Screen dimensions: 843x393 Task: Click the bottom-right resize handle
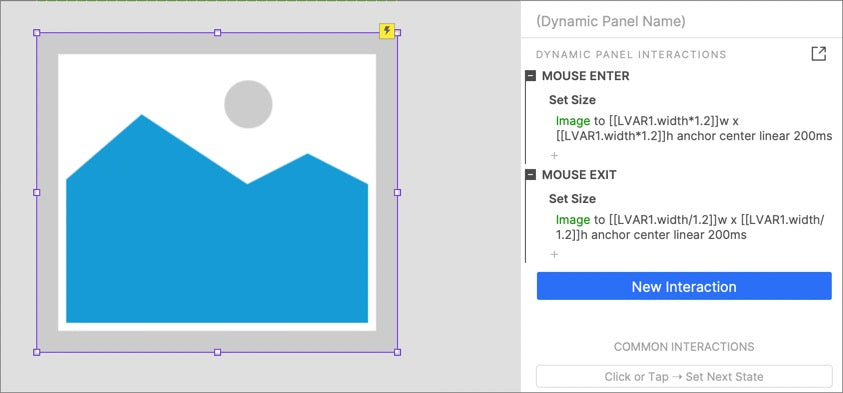pyautogui.click(x=397, y=352)
